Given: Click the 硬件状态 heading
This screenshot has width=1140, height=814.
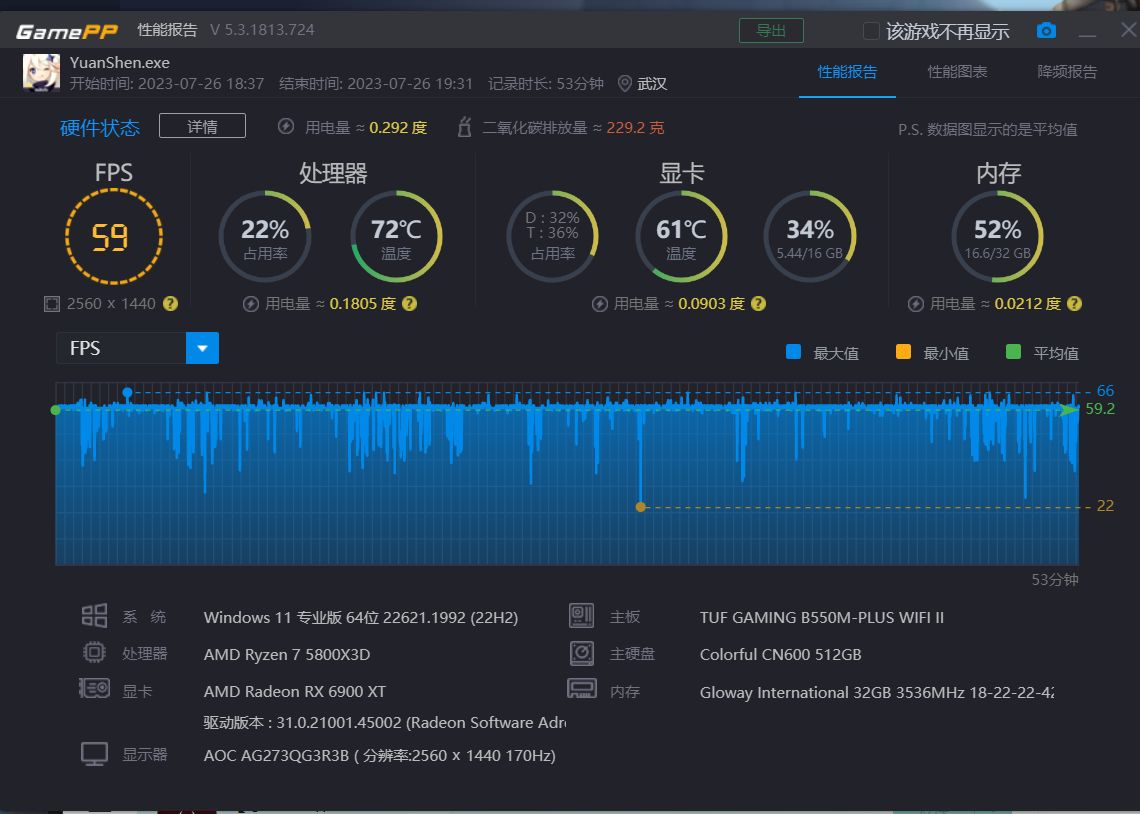Looking at the screenshot, I should pyautogui.click(x=100, y=128).
